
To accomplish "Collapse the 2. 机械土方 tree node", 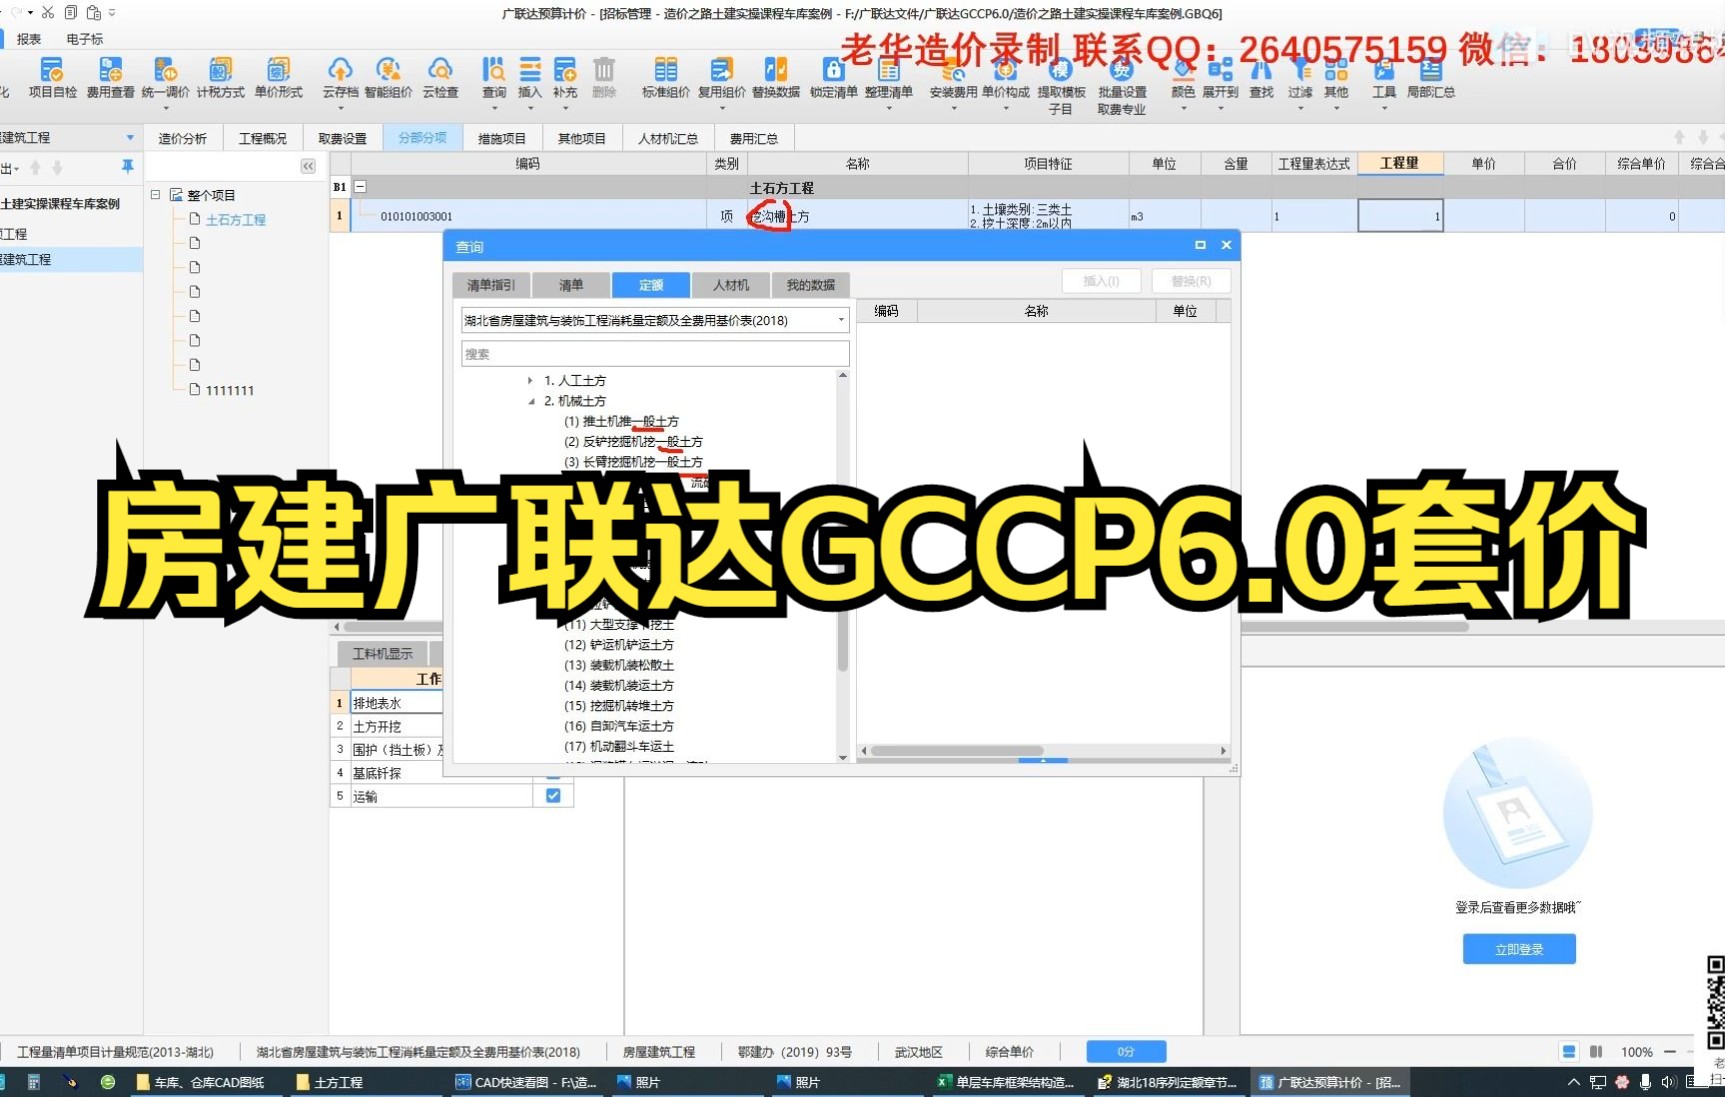I will point(531,401).
